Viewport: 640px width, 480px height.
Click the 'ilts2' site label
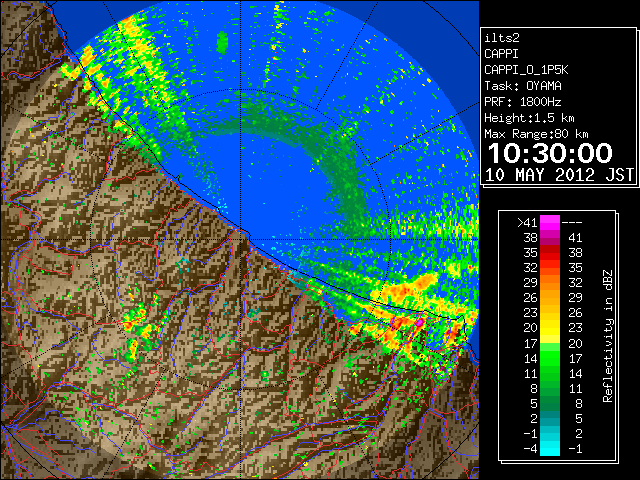[502, 38]
